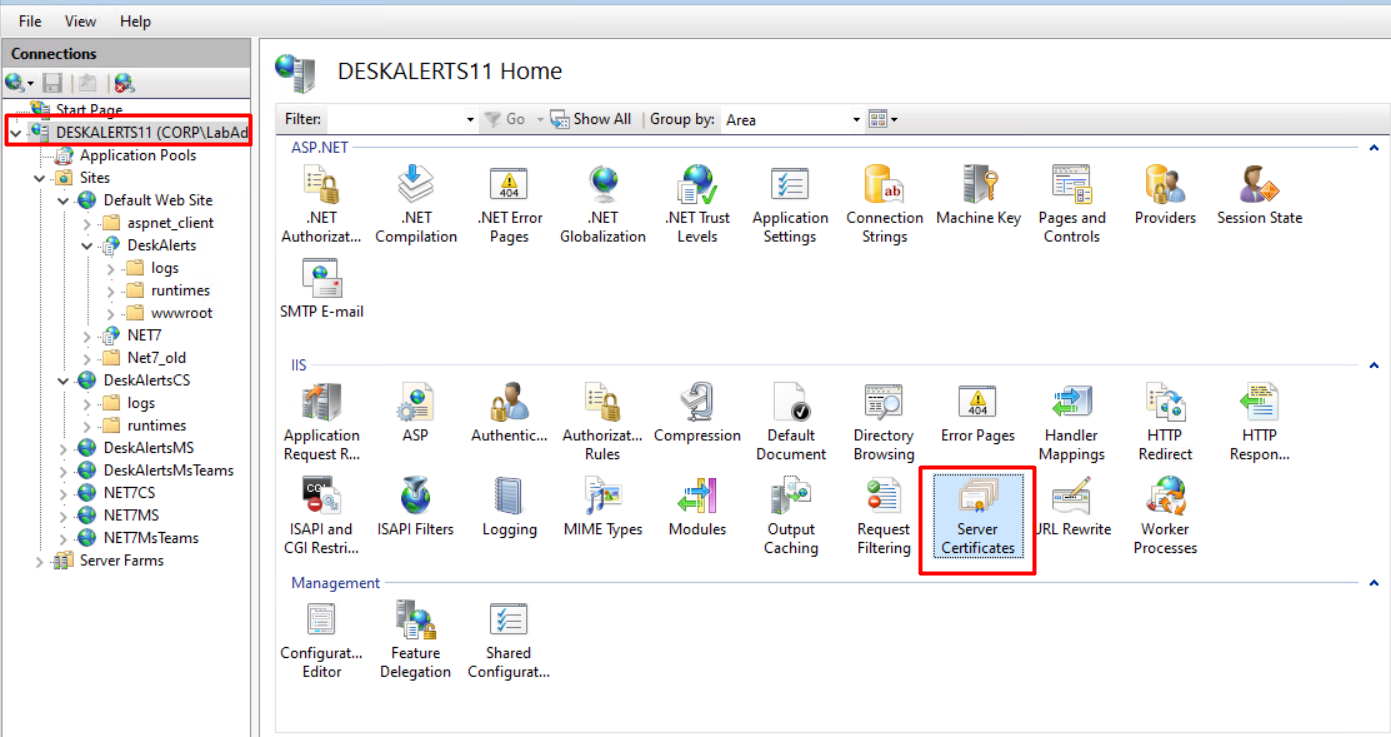Open the File menu
1391x737 pixels.
point(30,21)
